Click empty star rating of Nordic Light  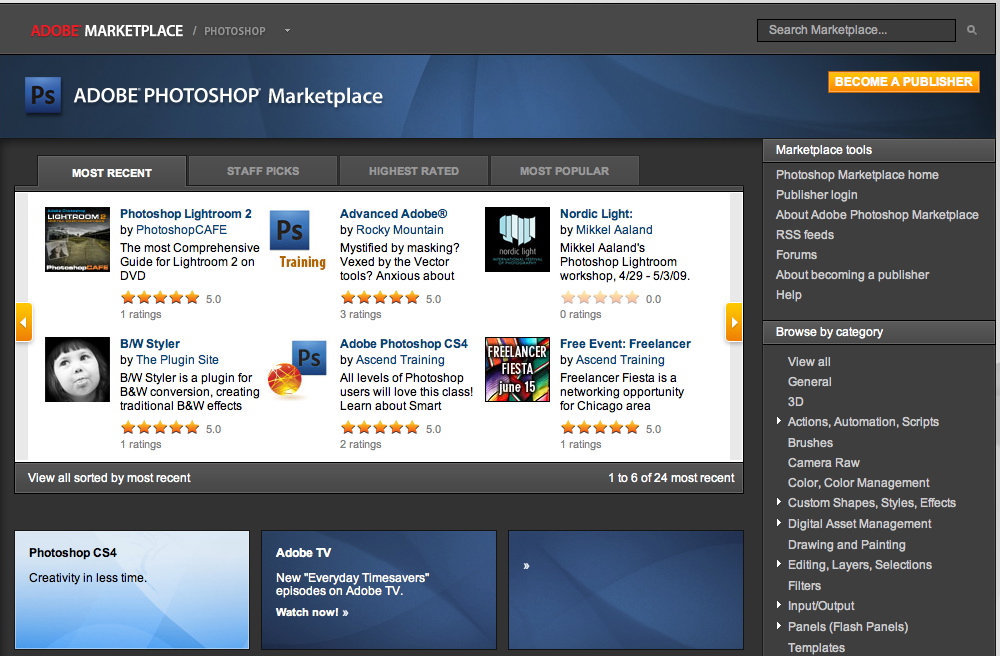click(600, 298)
